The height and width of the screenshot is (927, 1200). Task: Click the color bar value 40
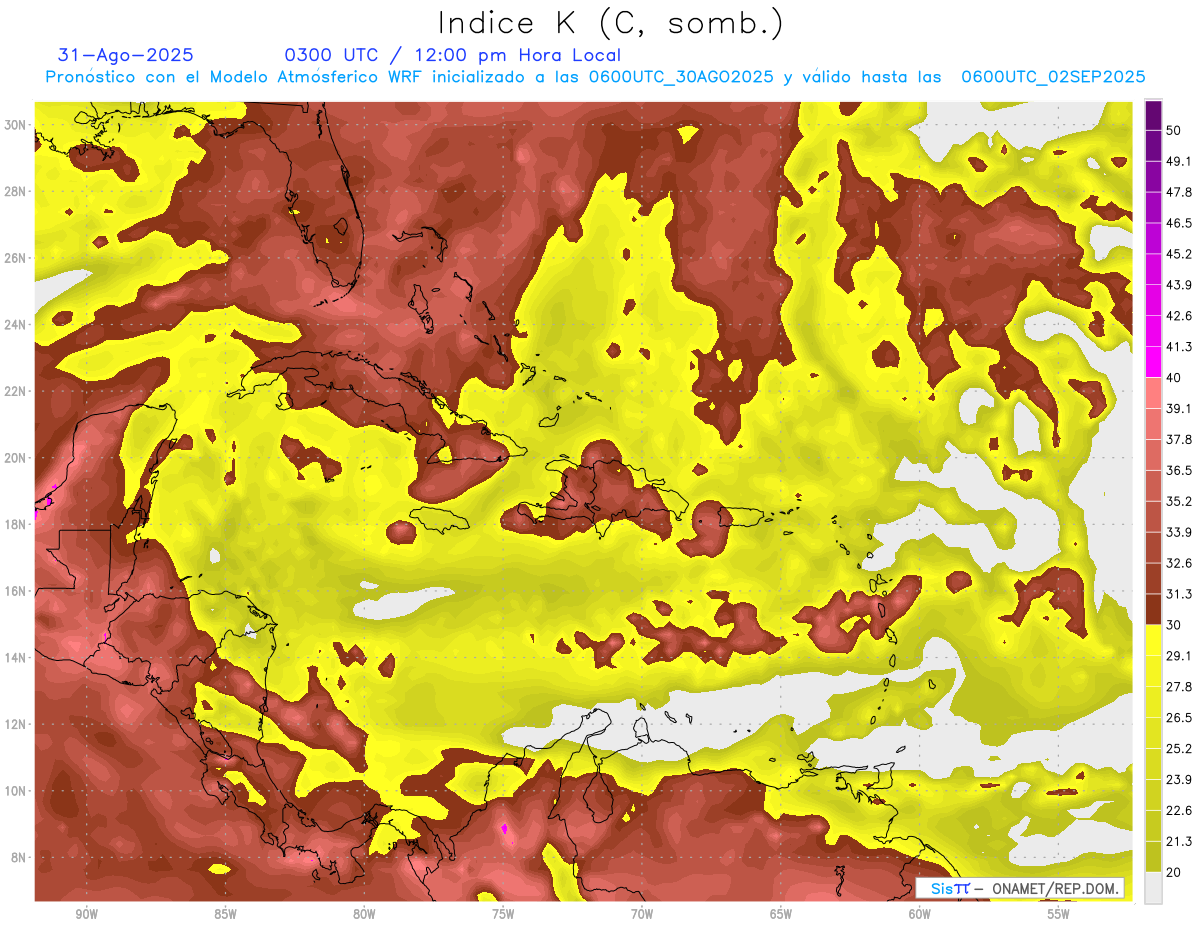[x=1174, y=378]
